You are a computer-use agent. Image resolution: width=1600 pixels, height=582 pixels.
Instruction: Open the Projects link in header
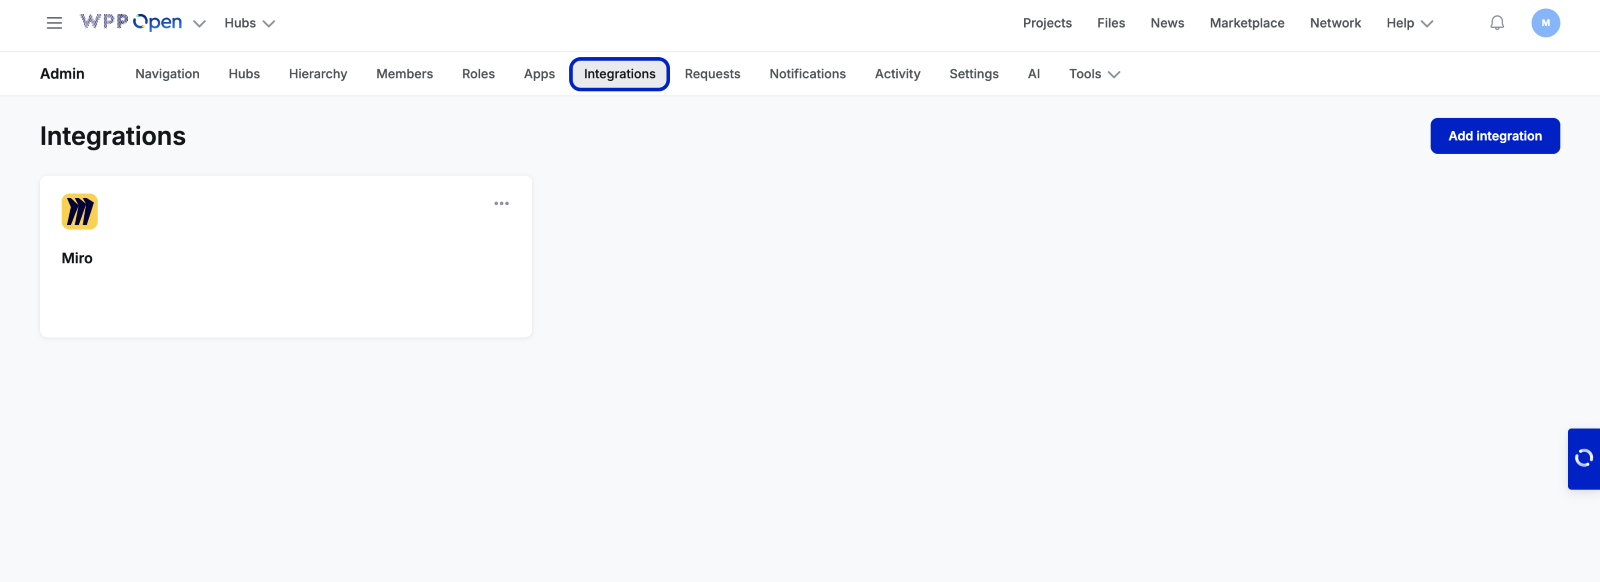1047,23
